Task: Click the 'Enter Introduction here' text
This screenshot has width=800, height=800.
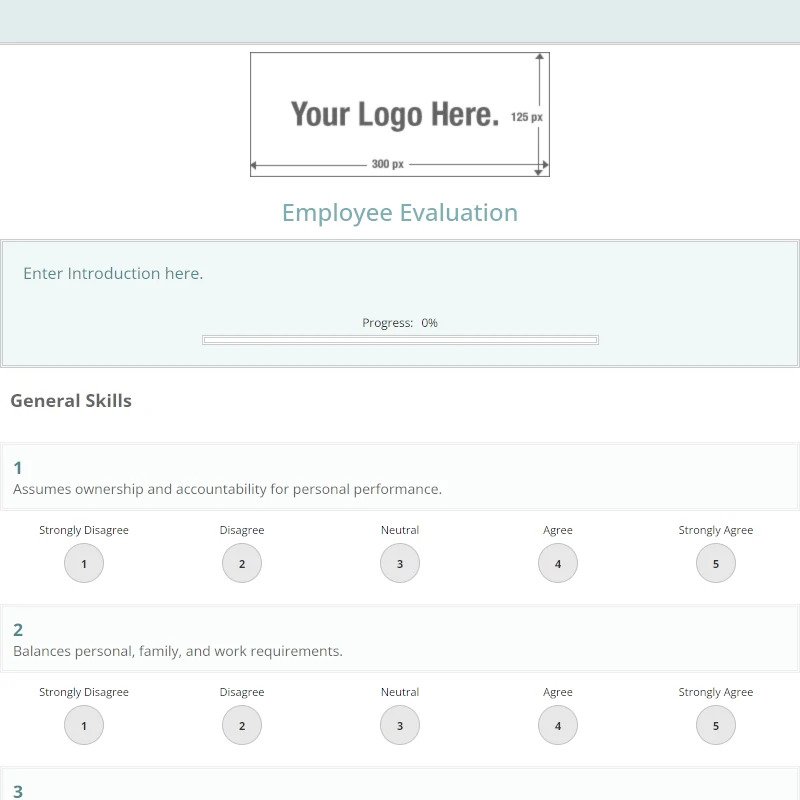Action: tap(113, 273)
